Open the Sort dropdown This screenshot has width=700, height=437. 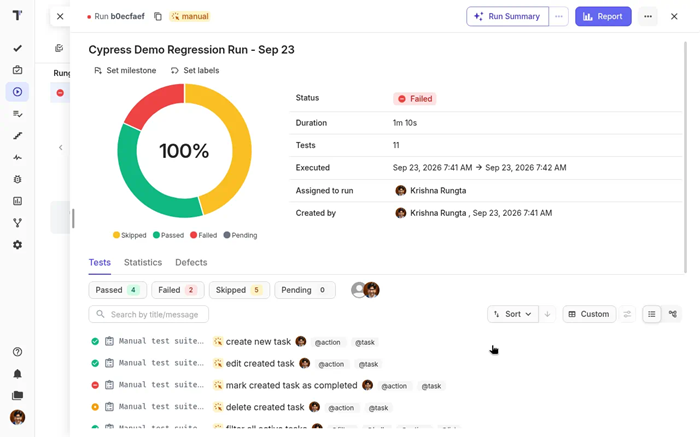point(512,314)
